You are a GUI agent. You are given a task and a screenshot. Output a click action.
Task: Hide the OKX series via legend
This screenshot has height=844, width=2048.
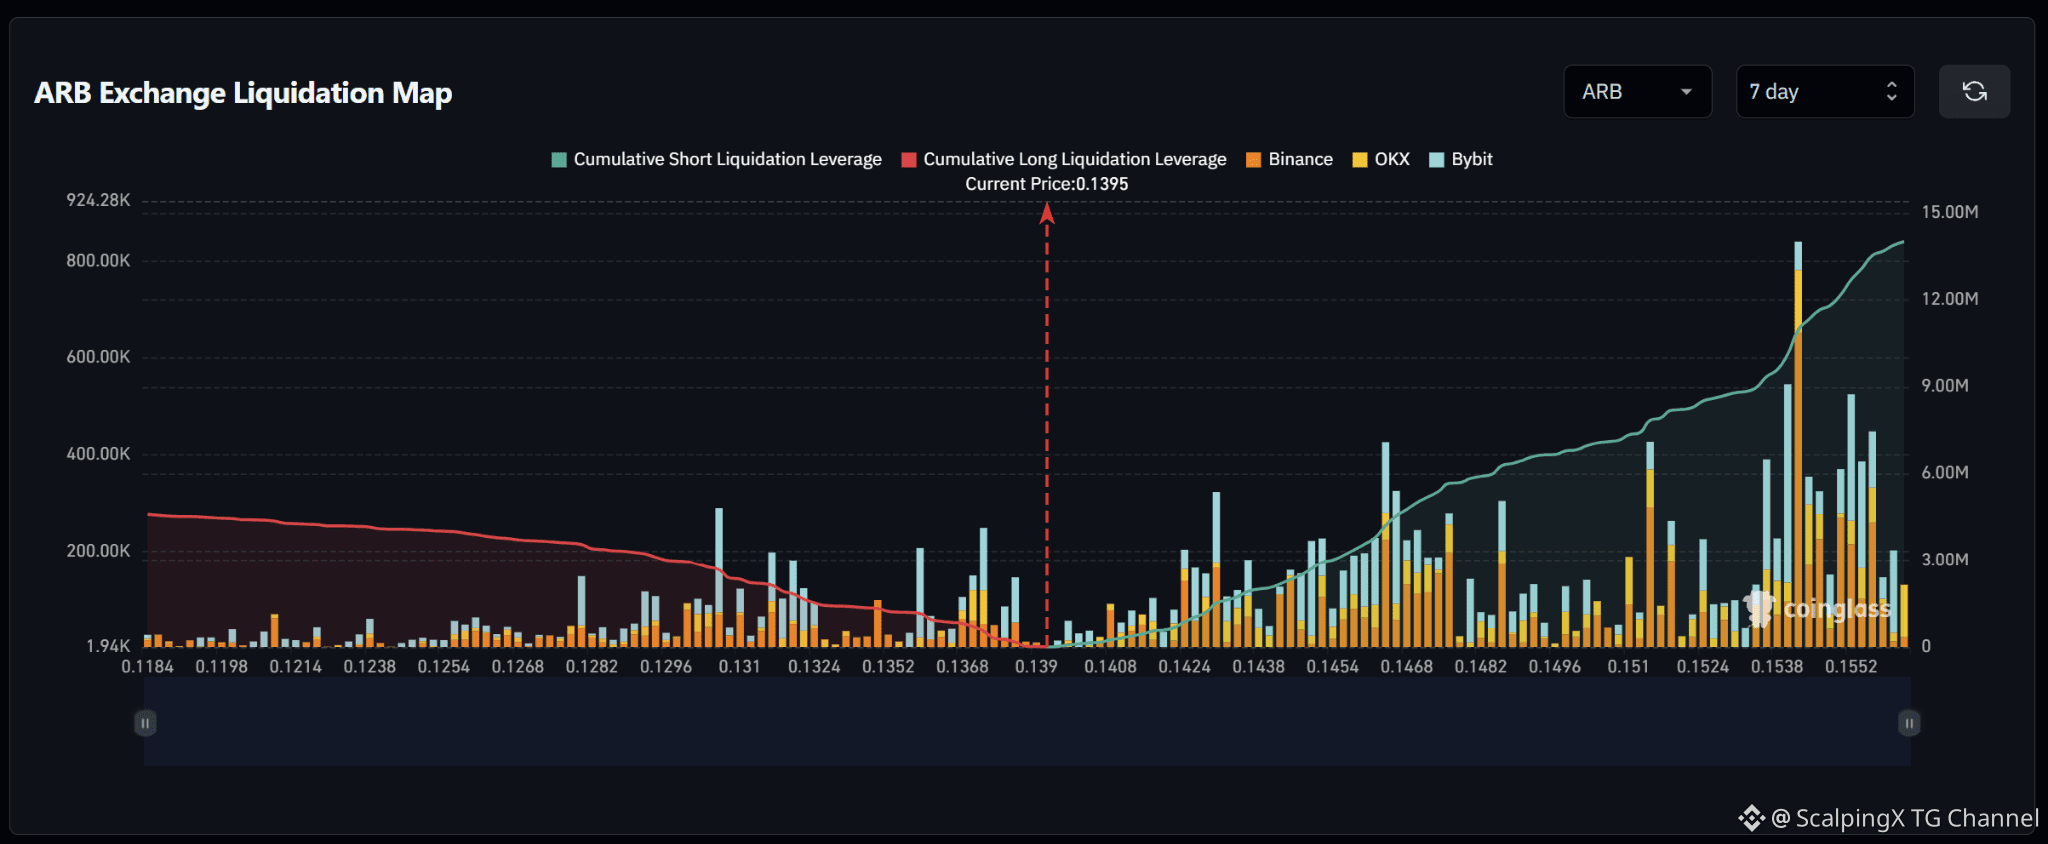point(1381,159)
